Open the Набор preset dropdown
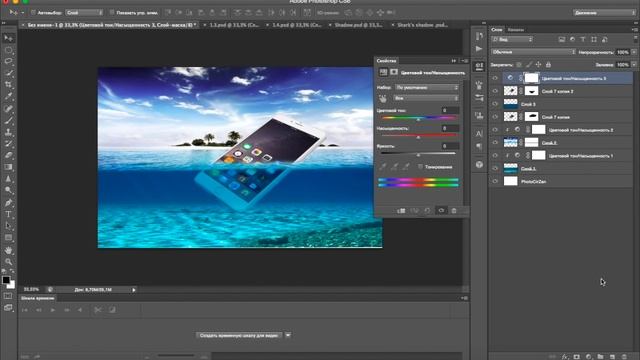The image size is (640, 360). tap(427, 87)
